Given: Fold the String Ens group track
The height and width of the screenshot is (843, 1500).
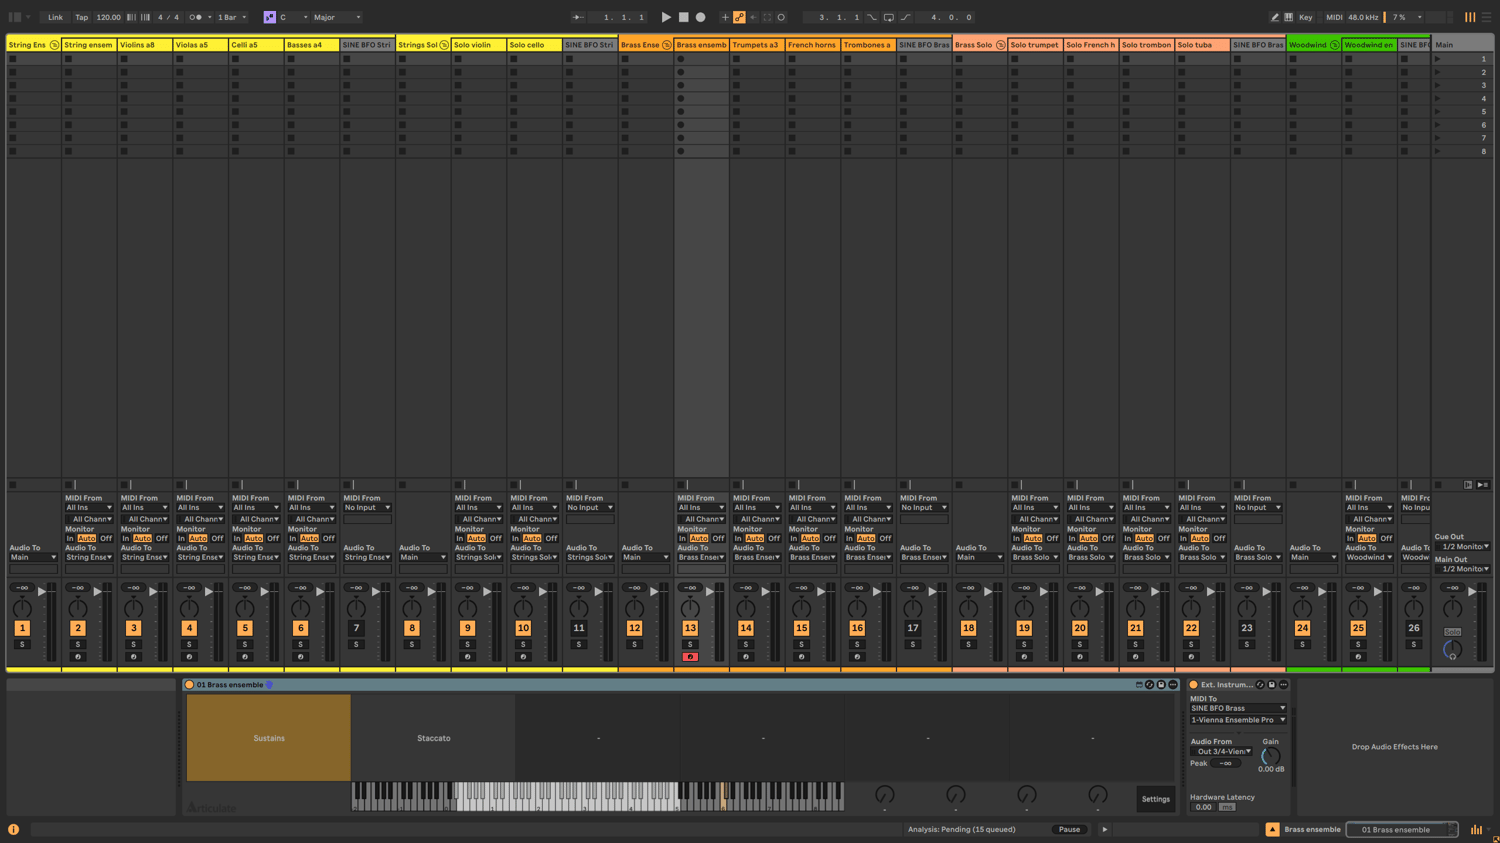Looking at the screenshot, I should tap(54, 45).
